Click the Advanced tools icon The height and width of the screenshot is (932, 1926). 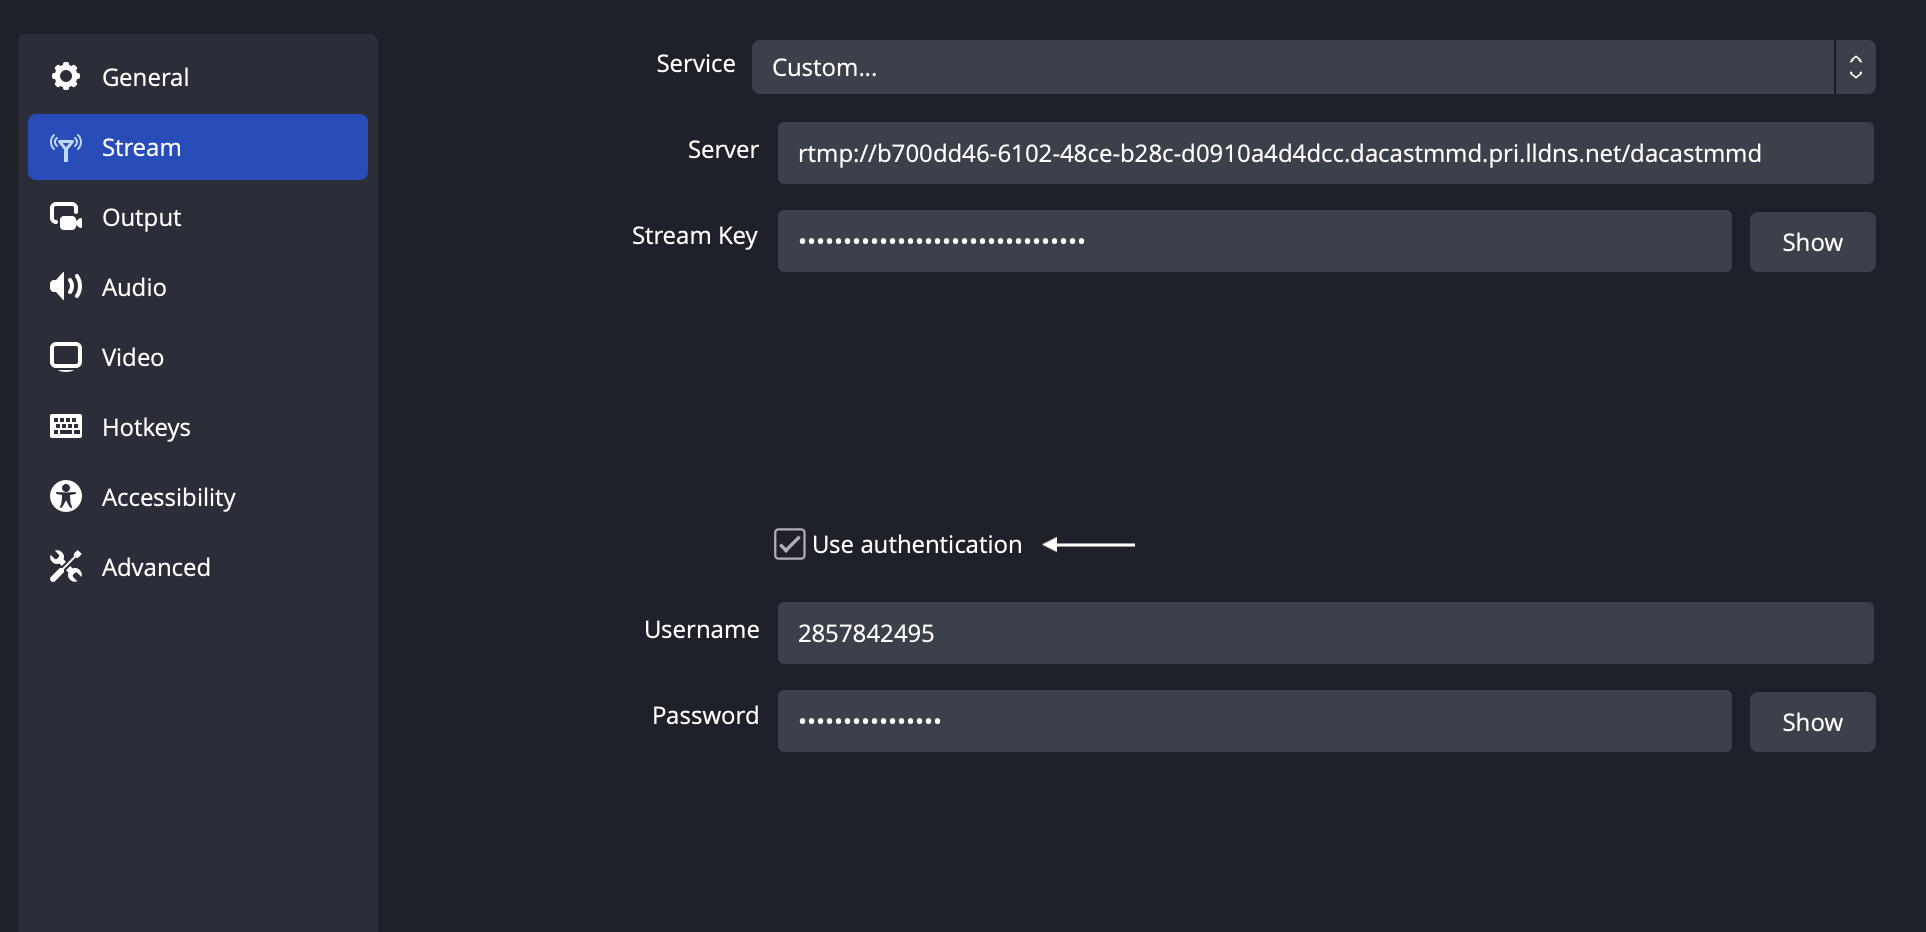pos(66,566)
